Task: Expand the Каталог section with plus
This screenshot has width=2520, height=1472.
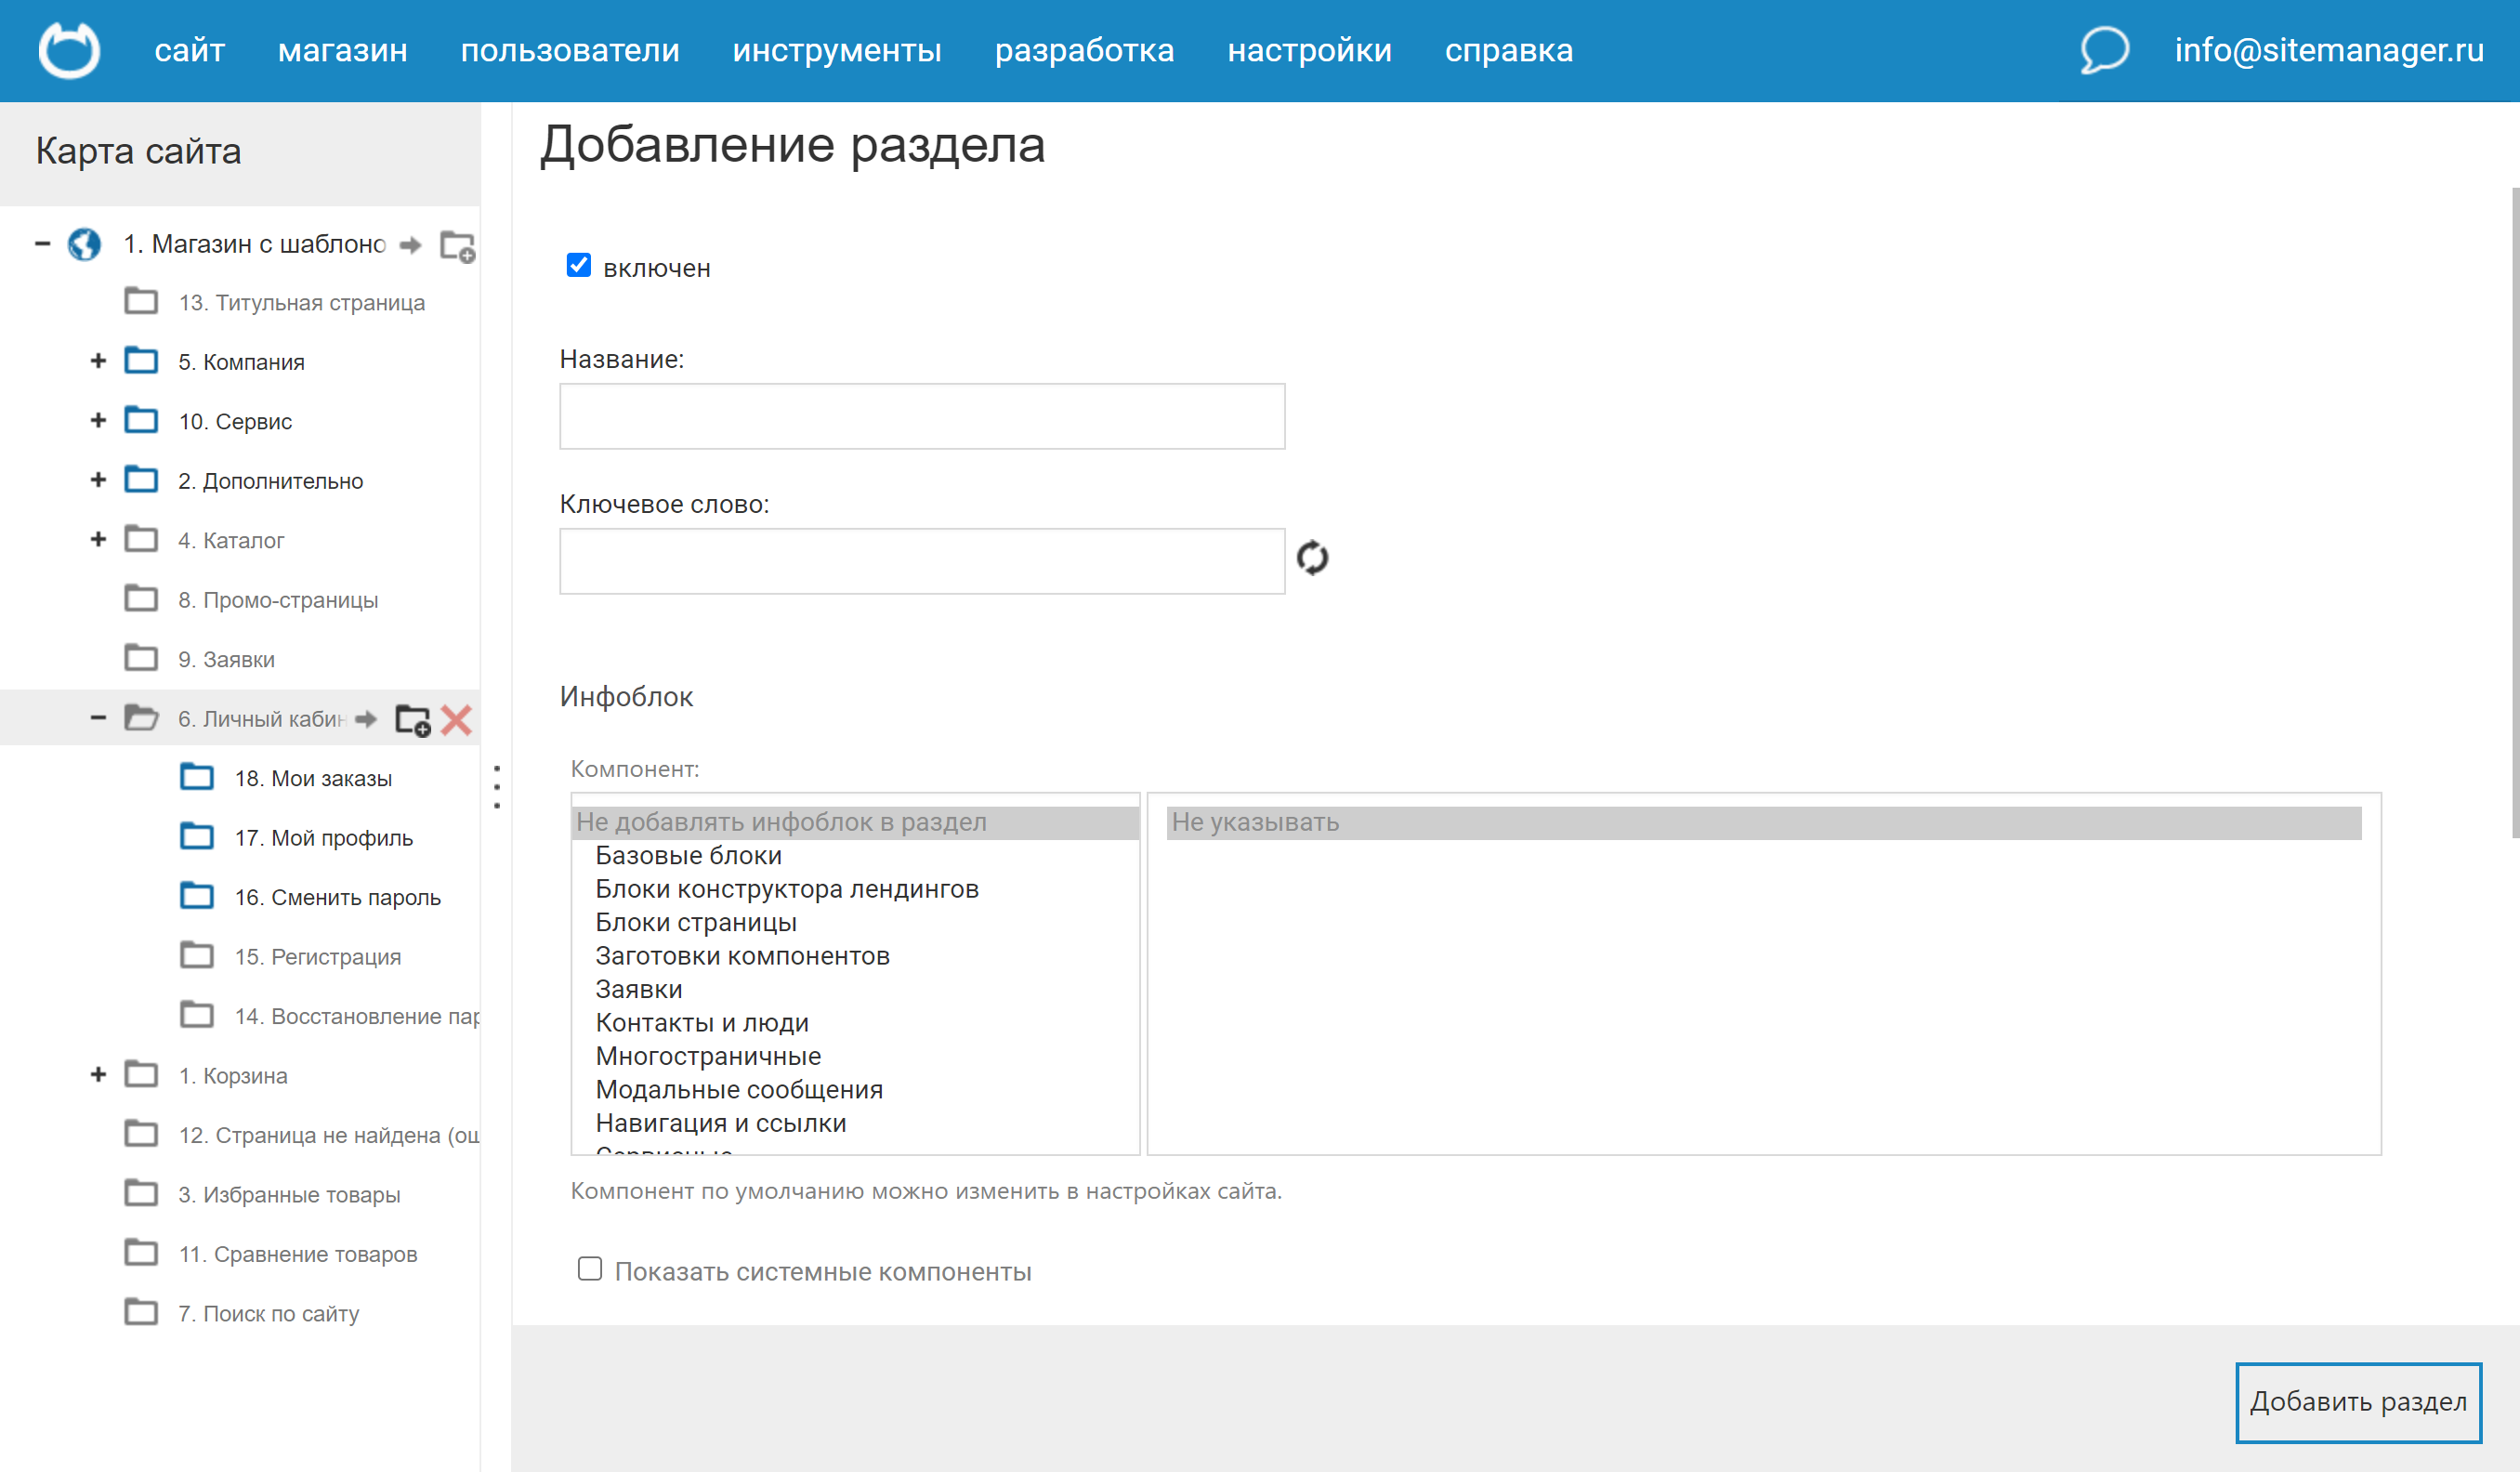Action: tap(98, 540)
